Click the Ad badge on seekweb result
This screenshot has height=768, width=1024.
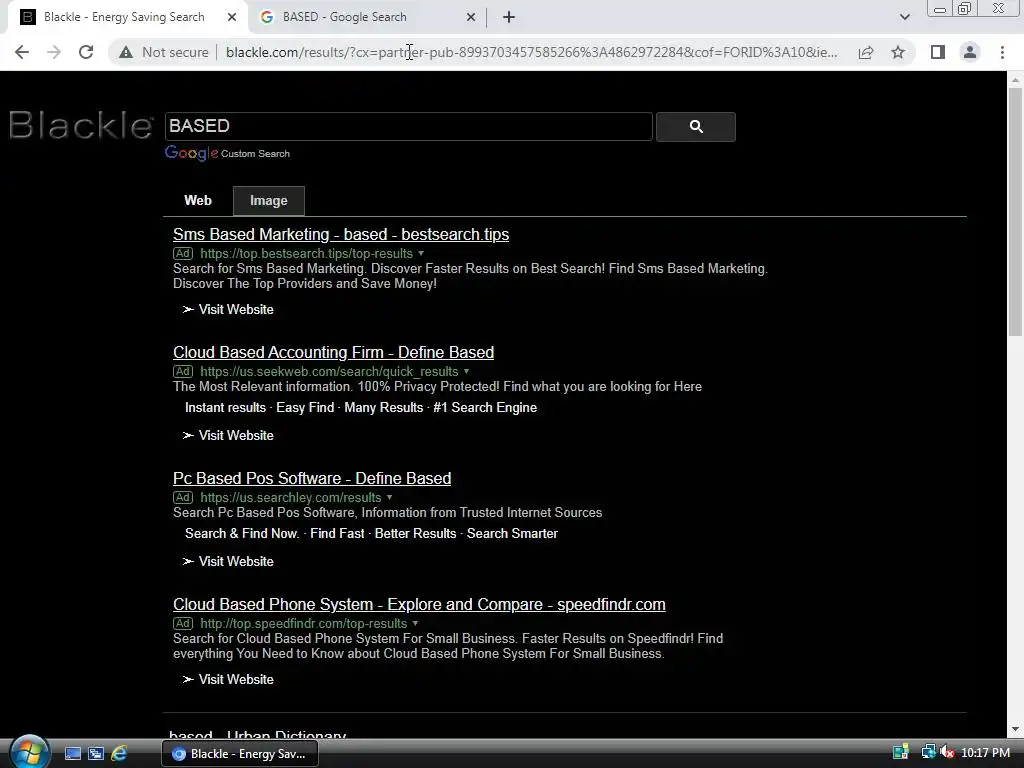183,372
